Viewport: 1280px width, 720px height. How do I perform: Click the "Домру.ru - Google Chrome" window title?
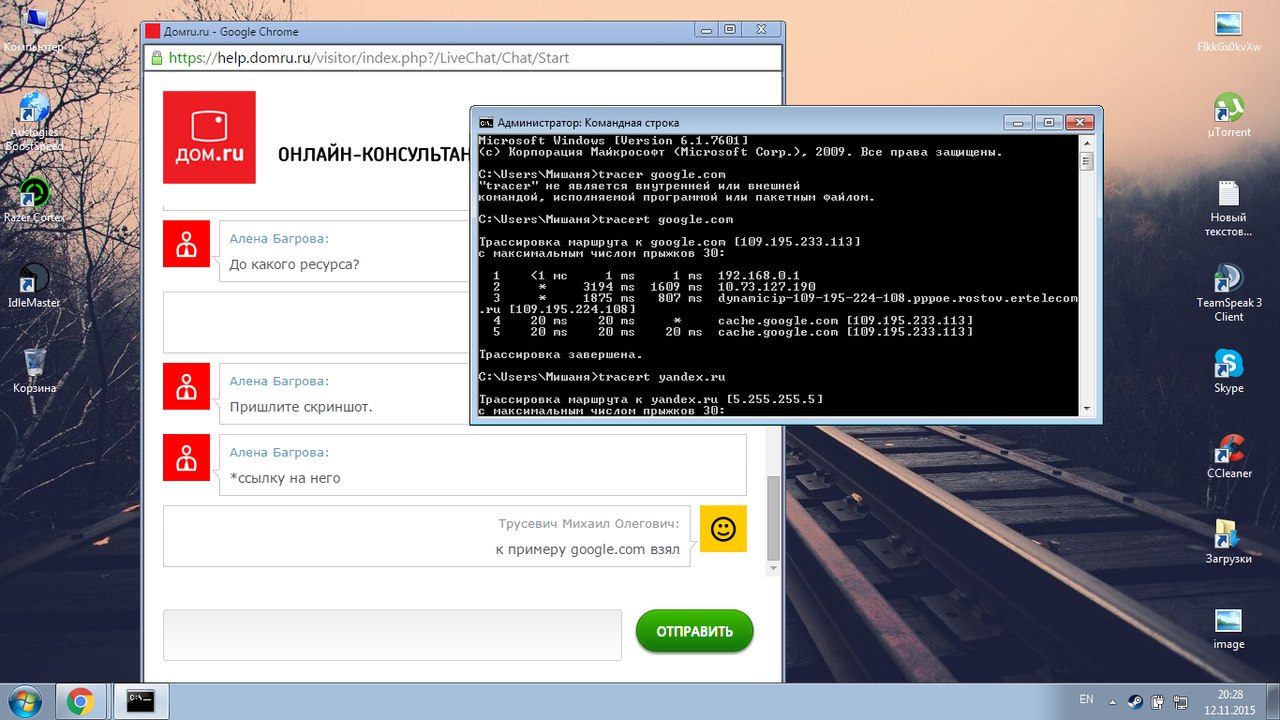coord(231,31)
